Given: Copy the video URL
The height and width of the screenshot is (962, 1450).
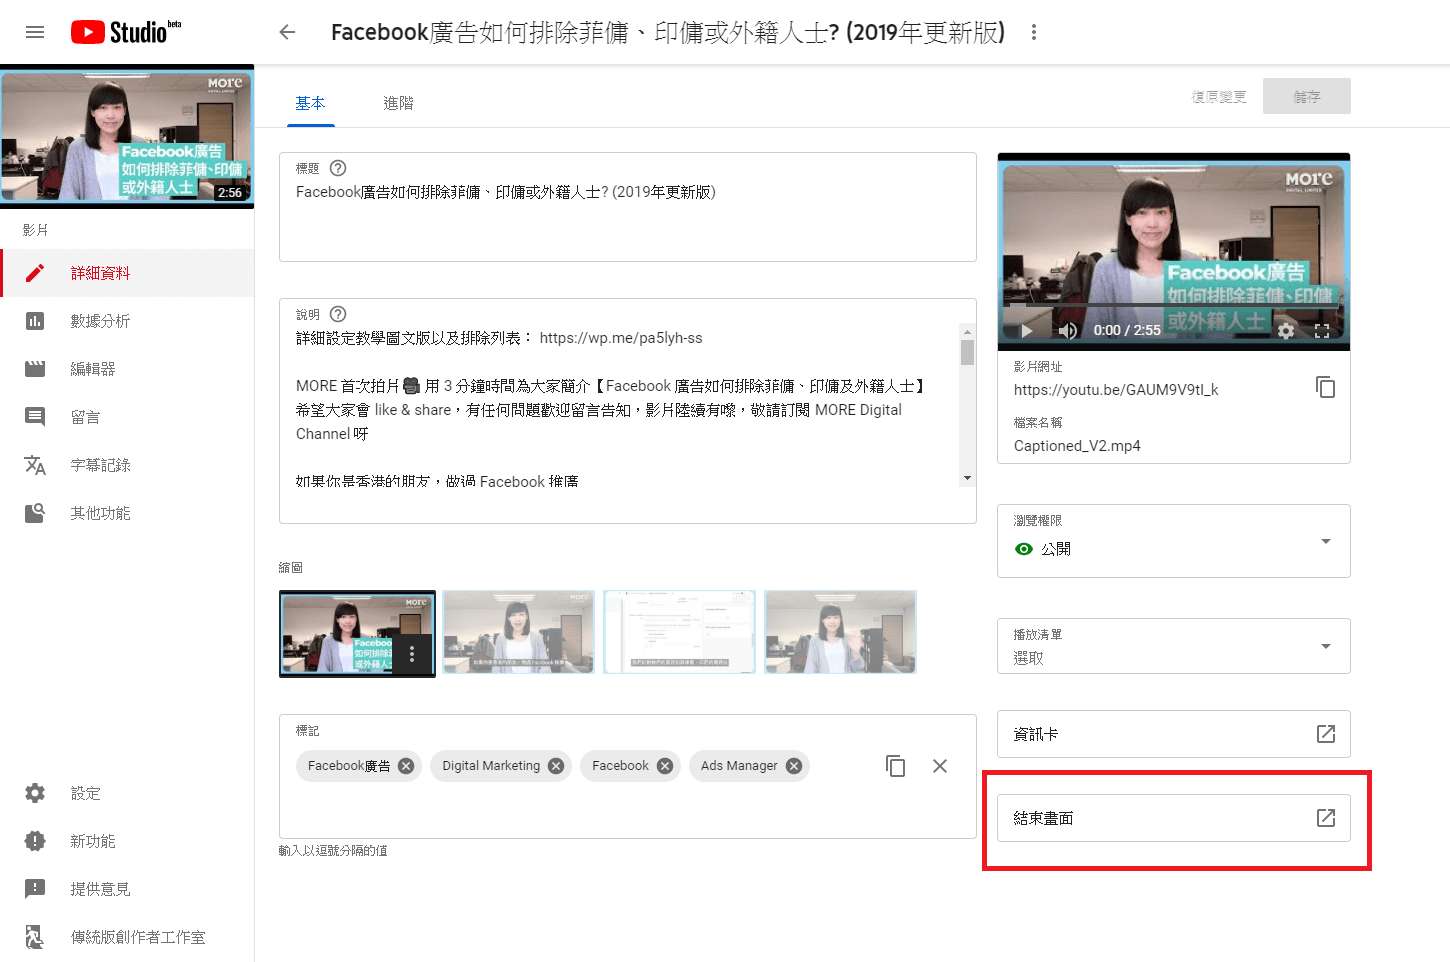Looking at the screenshot, I should pyautogui.click(x=1326, y=387).
